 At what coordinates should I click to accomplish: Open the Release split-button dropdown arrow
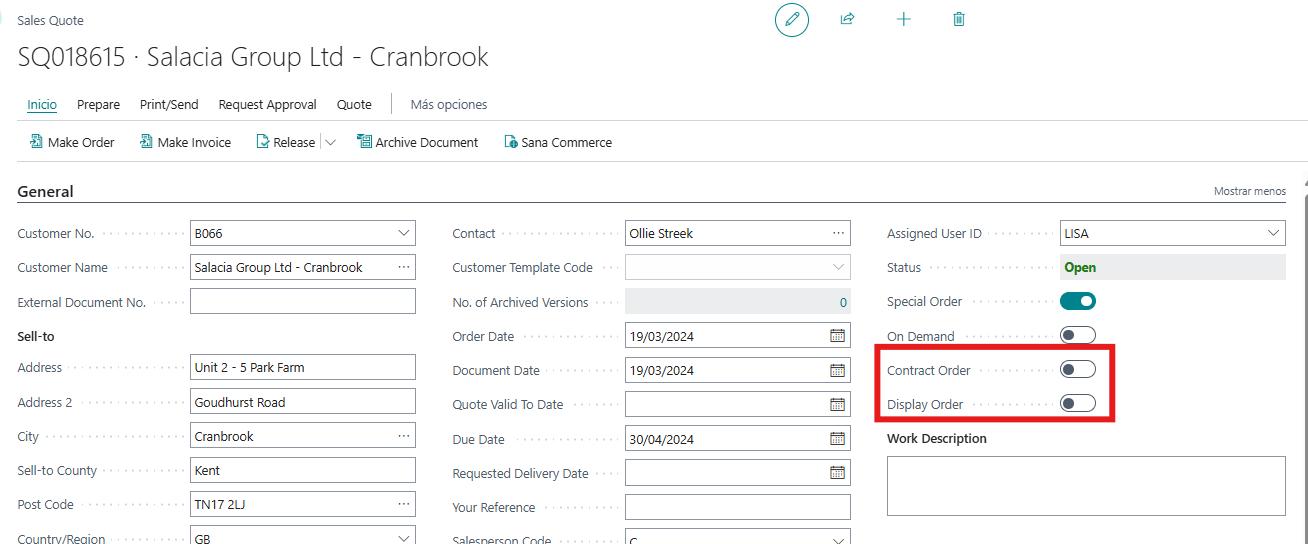click(x=330, y=142)
